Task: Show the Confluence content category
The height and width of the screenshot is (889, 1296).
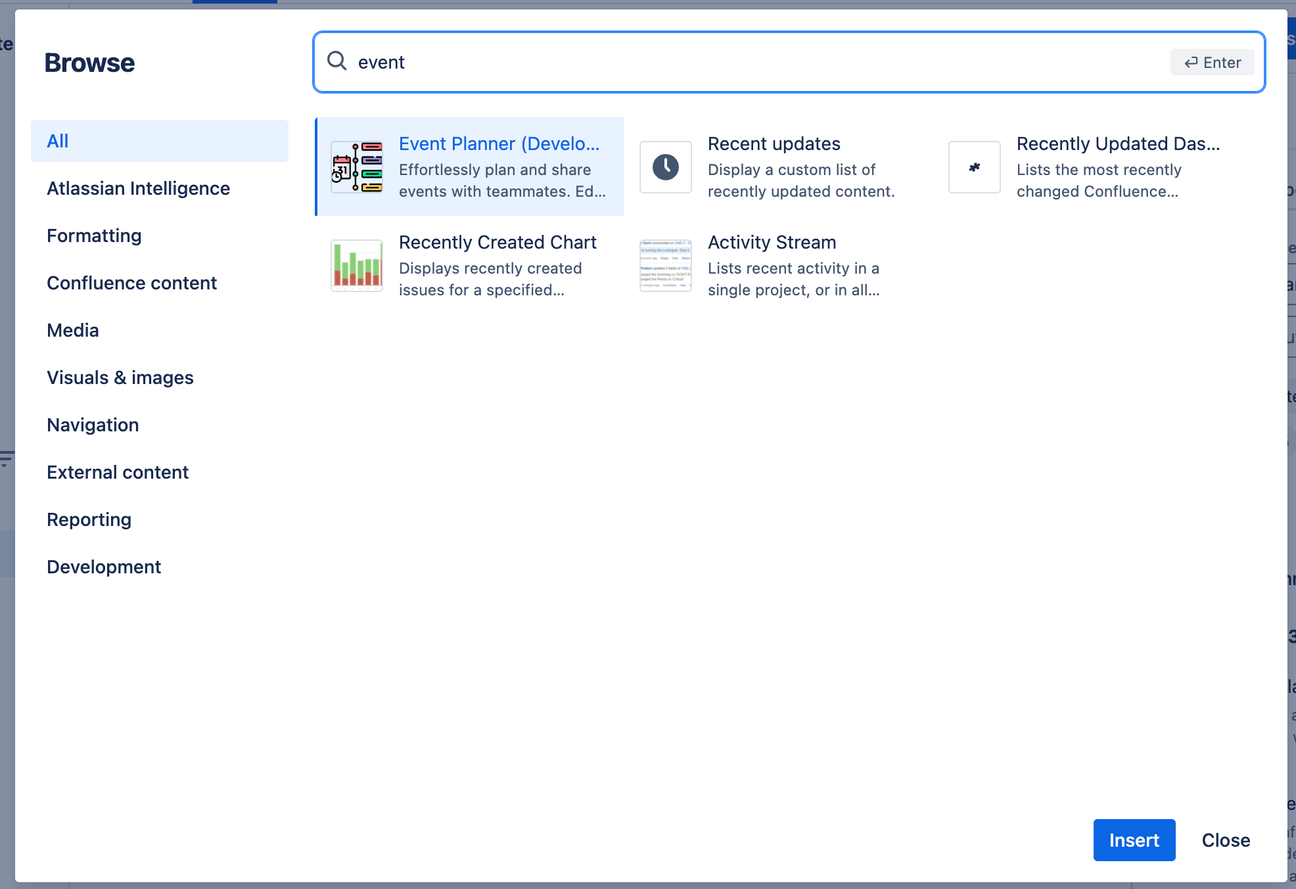Action: [x=132, y=283]
